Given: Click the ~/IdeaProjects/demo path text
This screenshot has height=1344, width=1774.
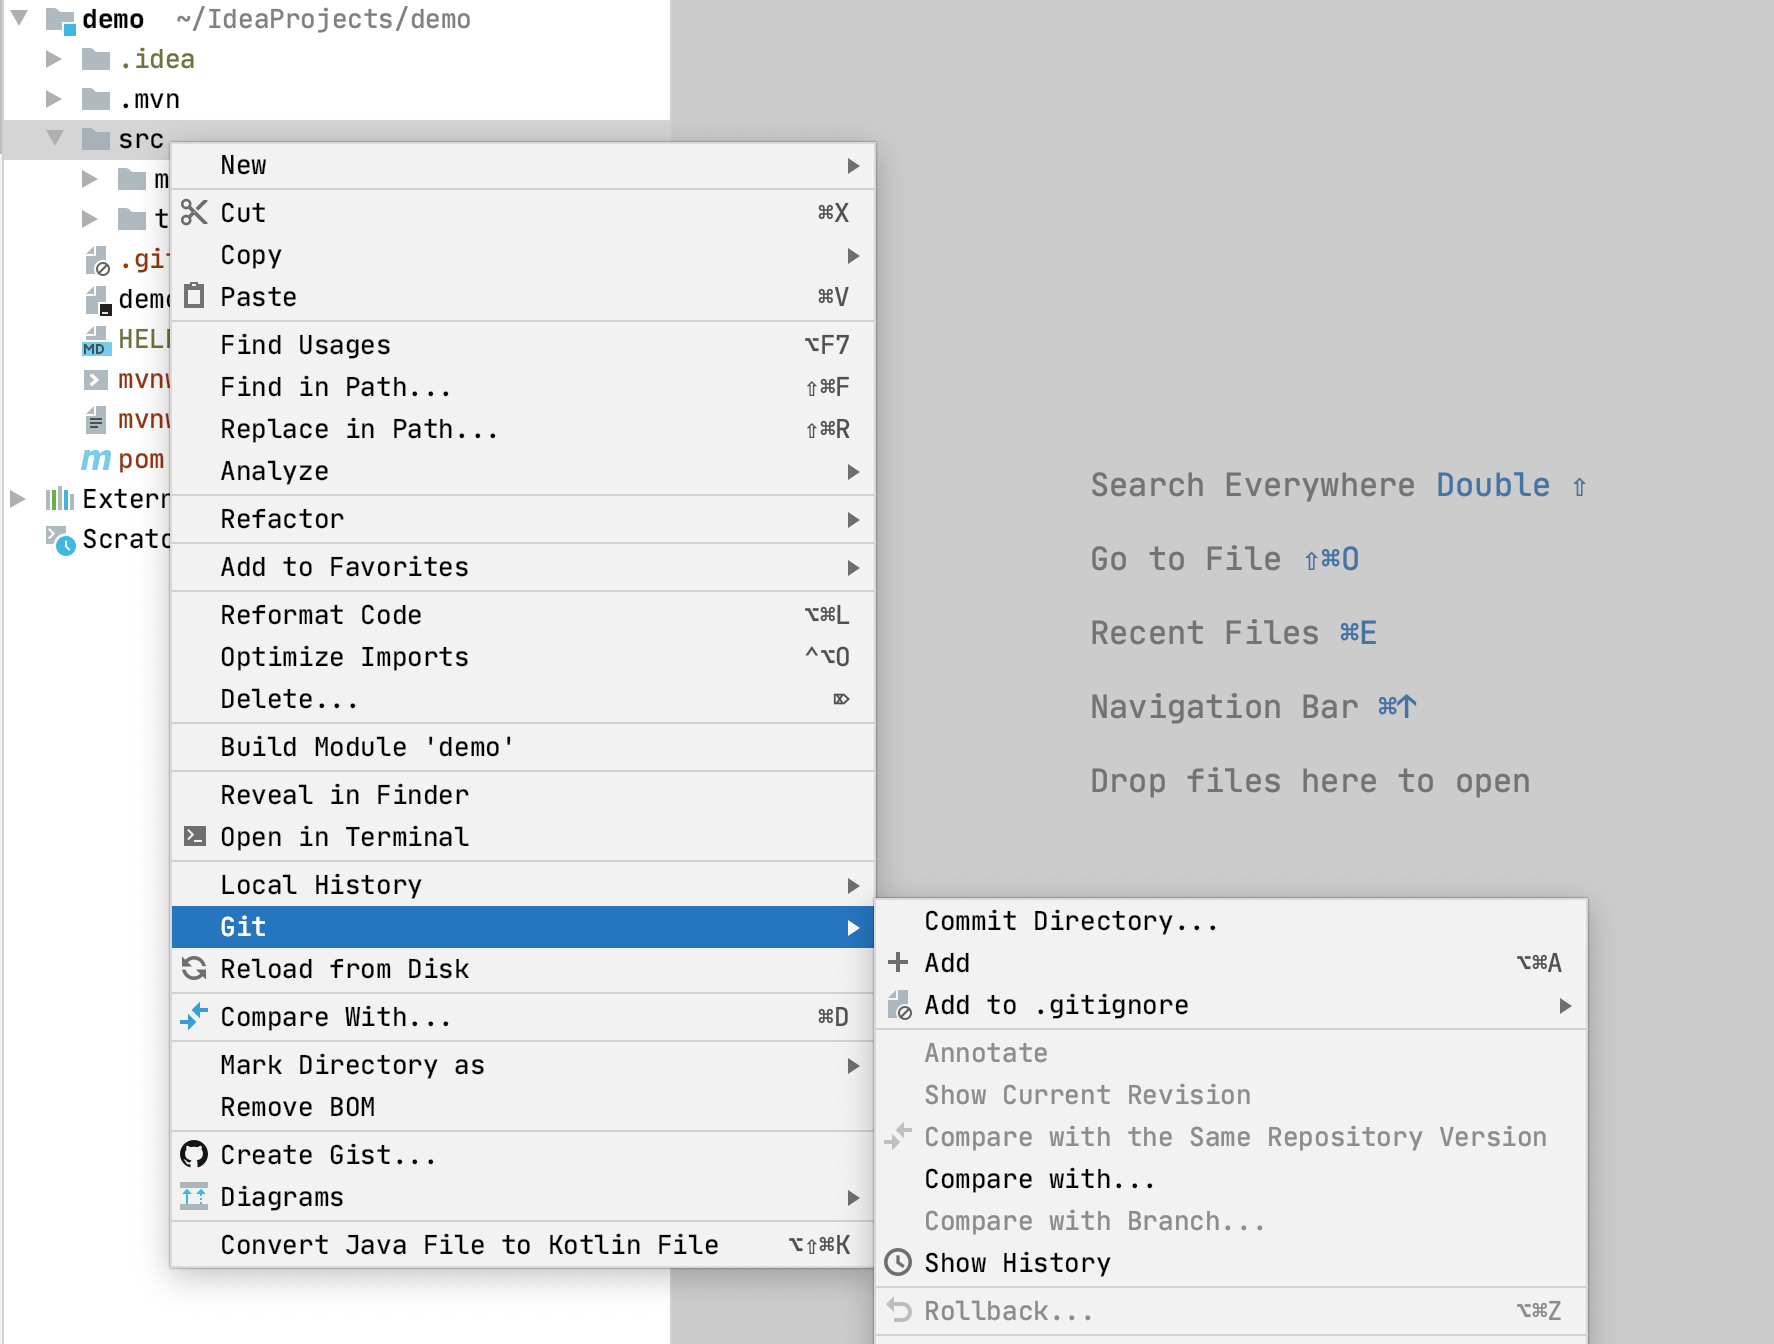Looking at the screenshot, I should coord(323,19).
